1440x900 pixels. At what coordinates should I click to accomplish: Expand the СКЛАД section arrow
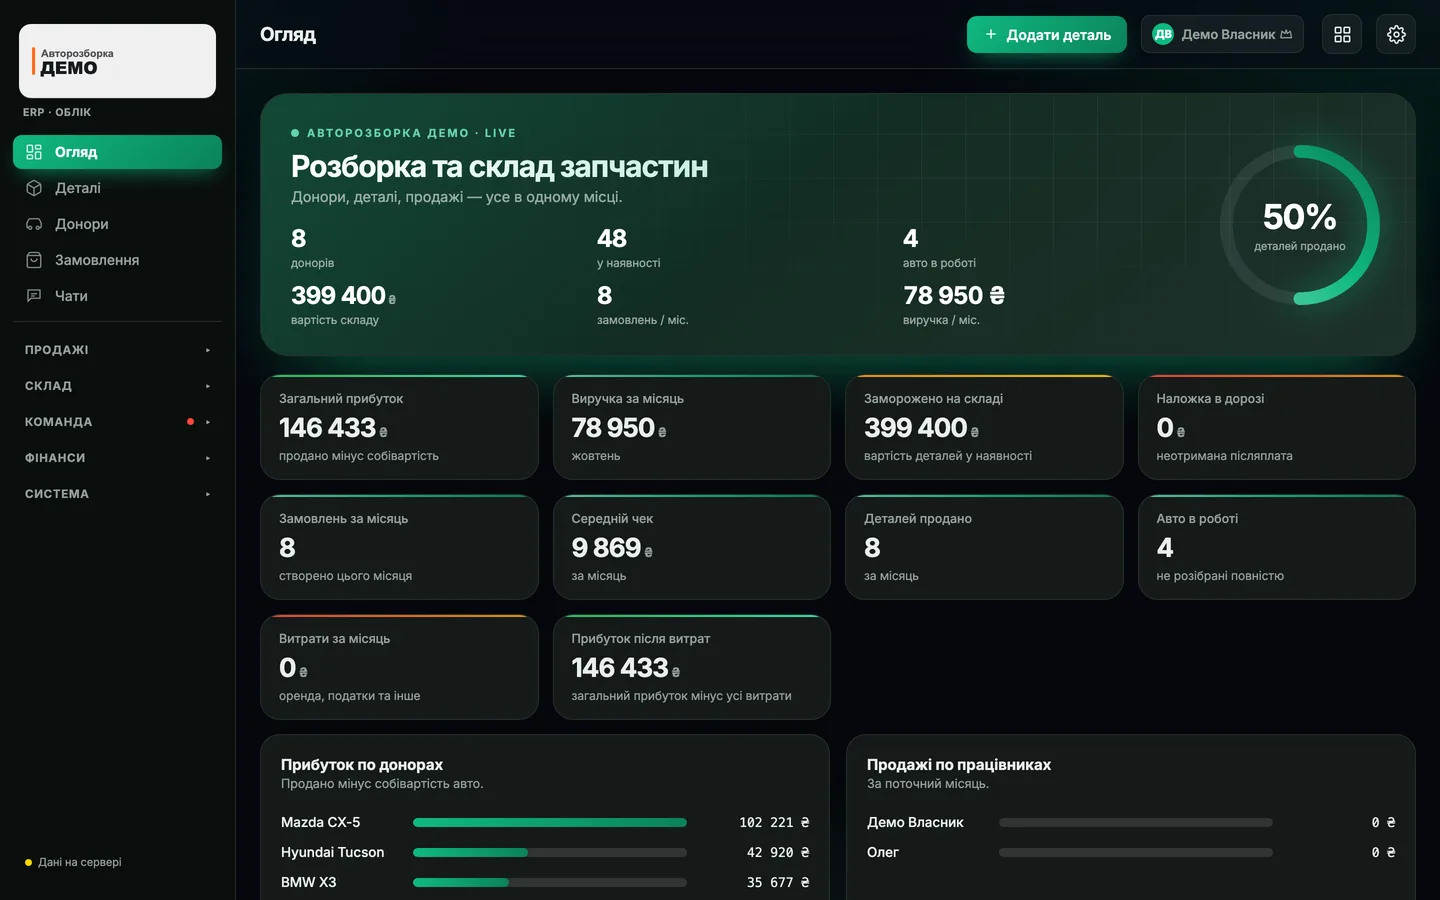point(208,386)
